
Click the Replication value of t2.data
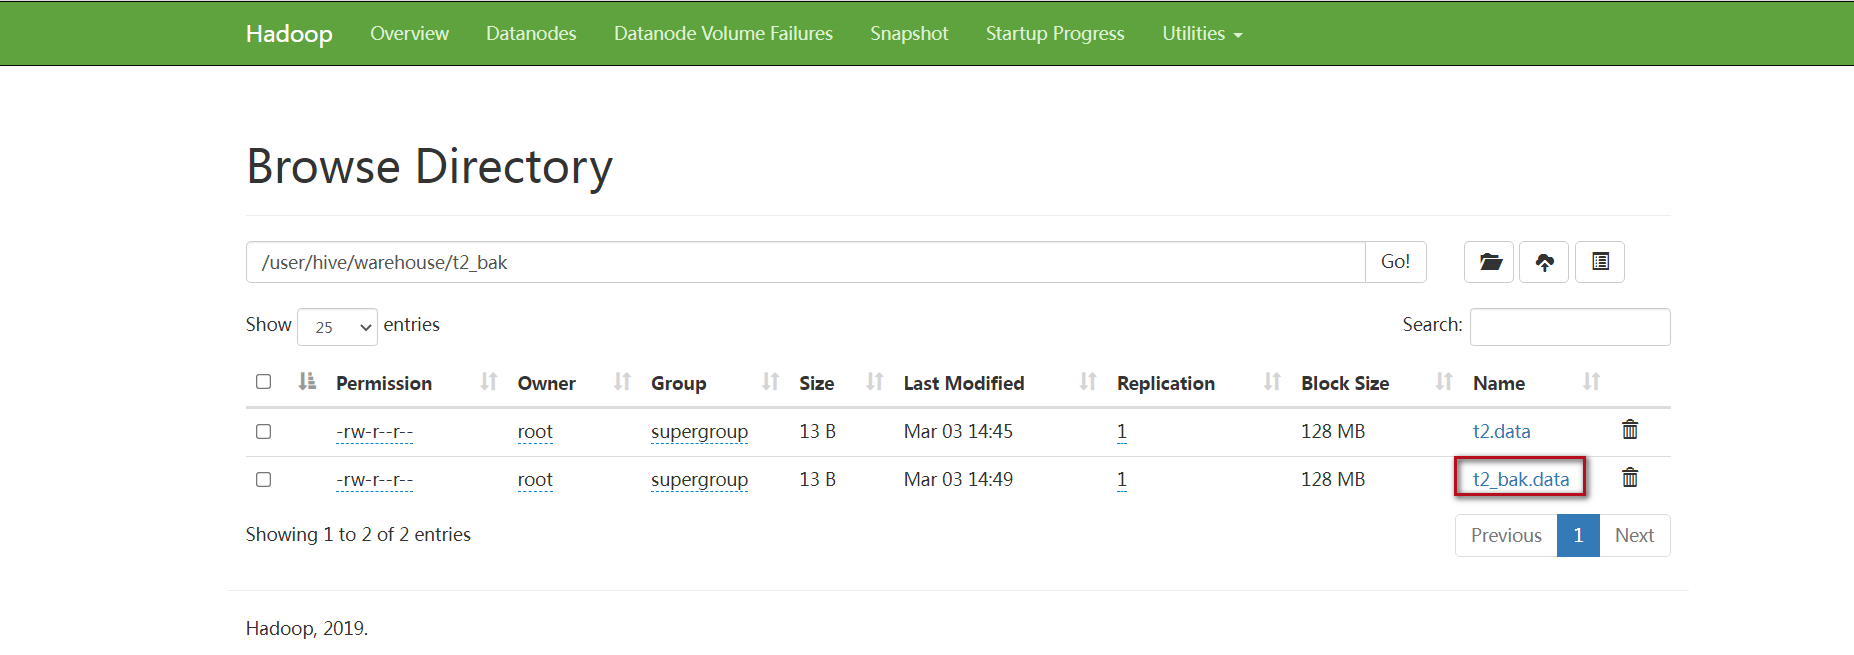click(1122, 432)
